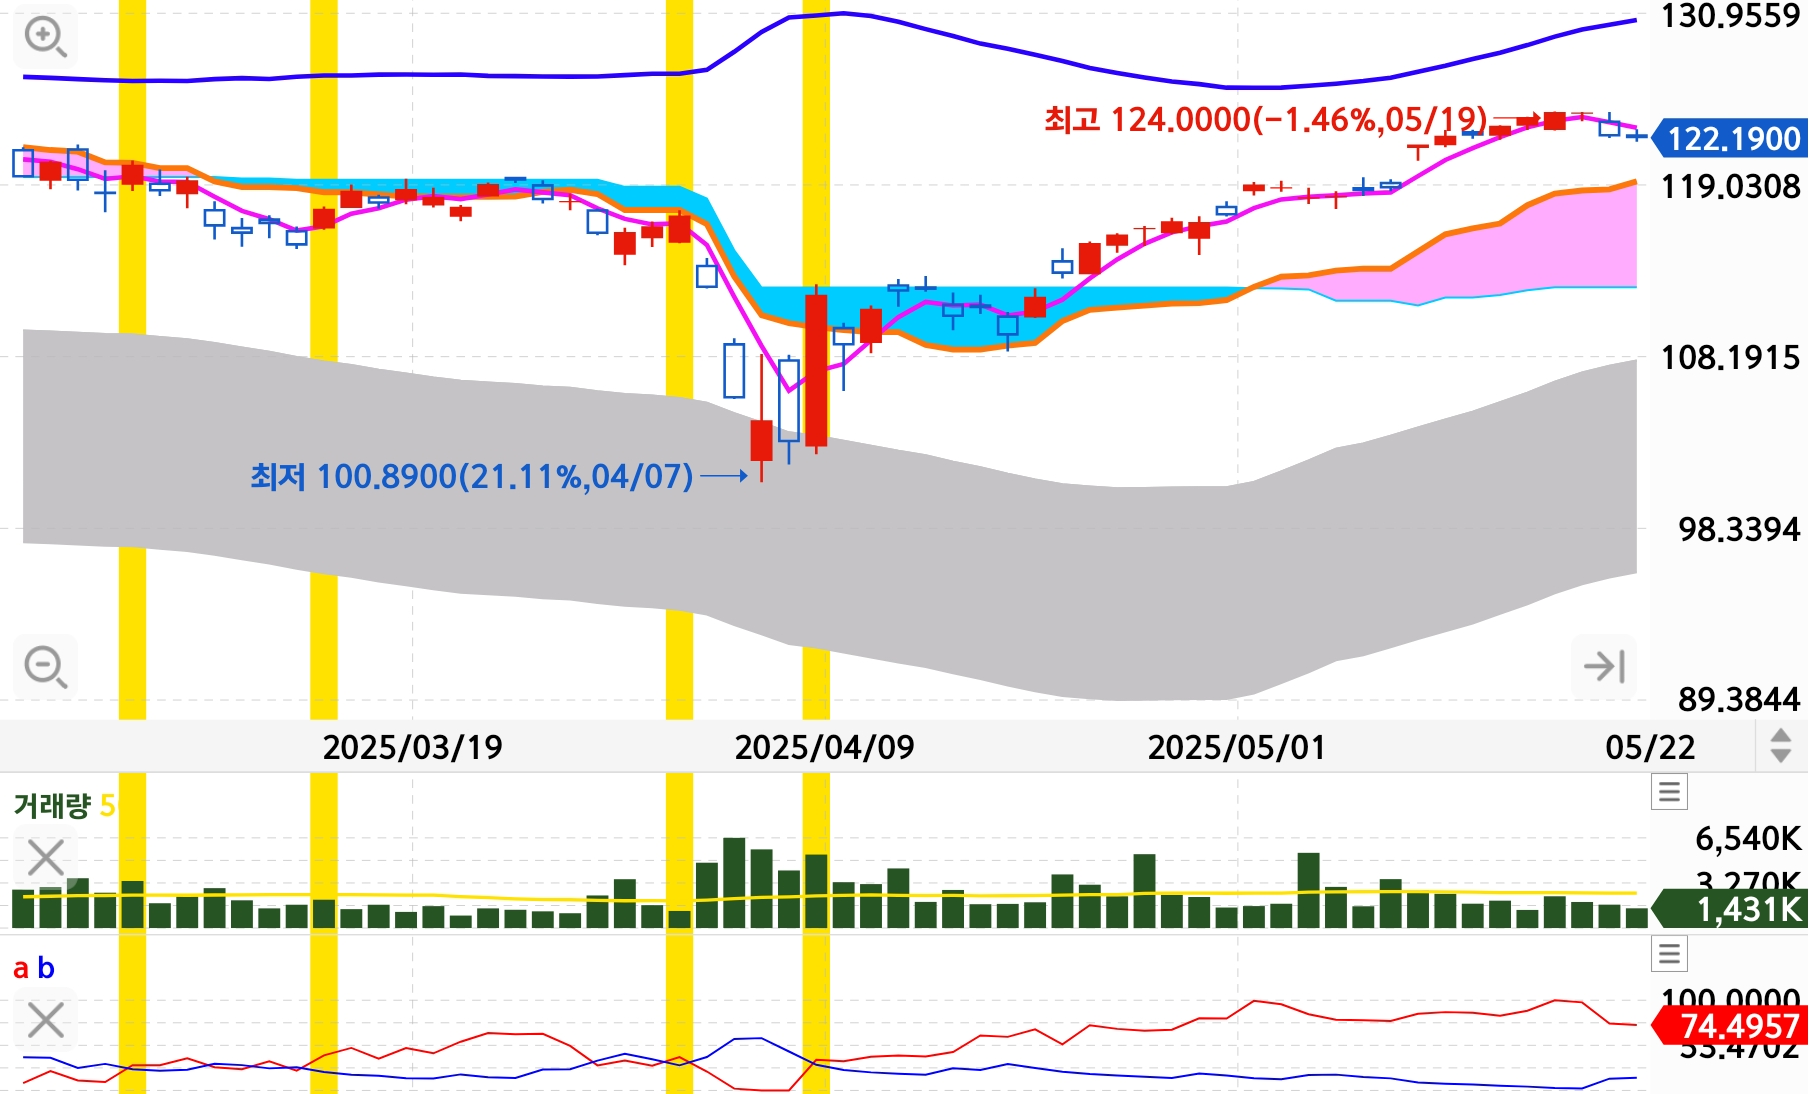Select the 2025/04/09 date label
Screen dimensions: 1811x1094
(824, 747)
